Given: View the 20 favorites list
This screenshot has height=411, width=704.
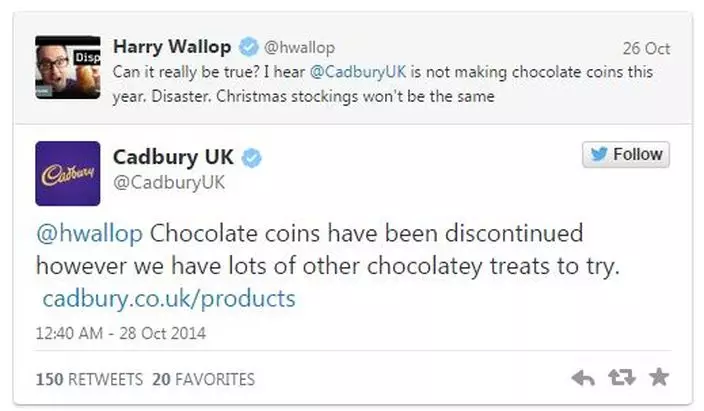Looking at the screenshot, I should click(203, 379).
